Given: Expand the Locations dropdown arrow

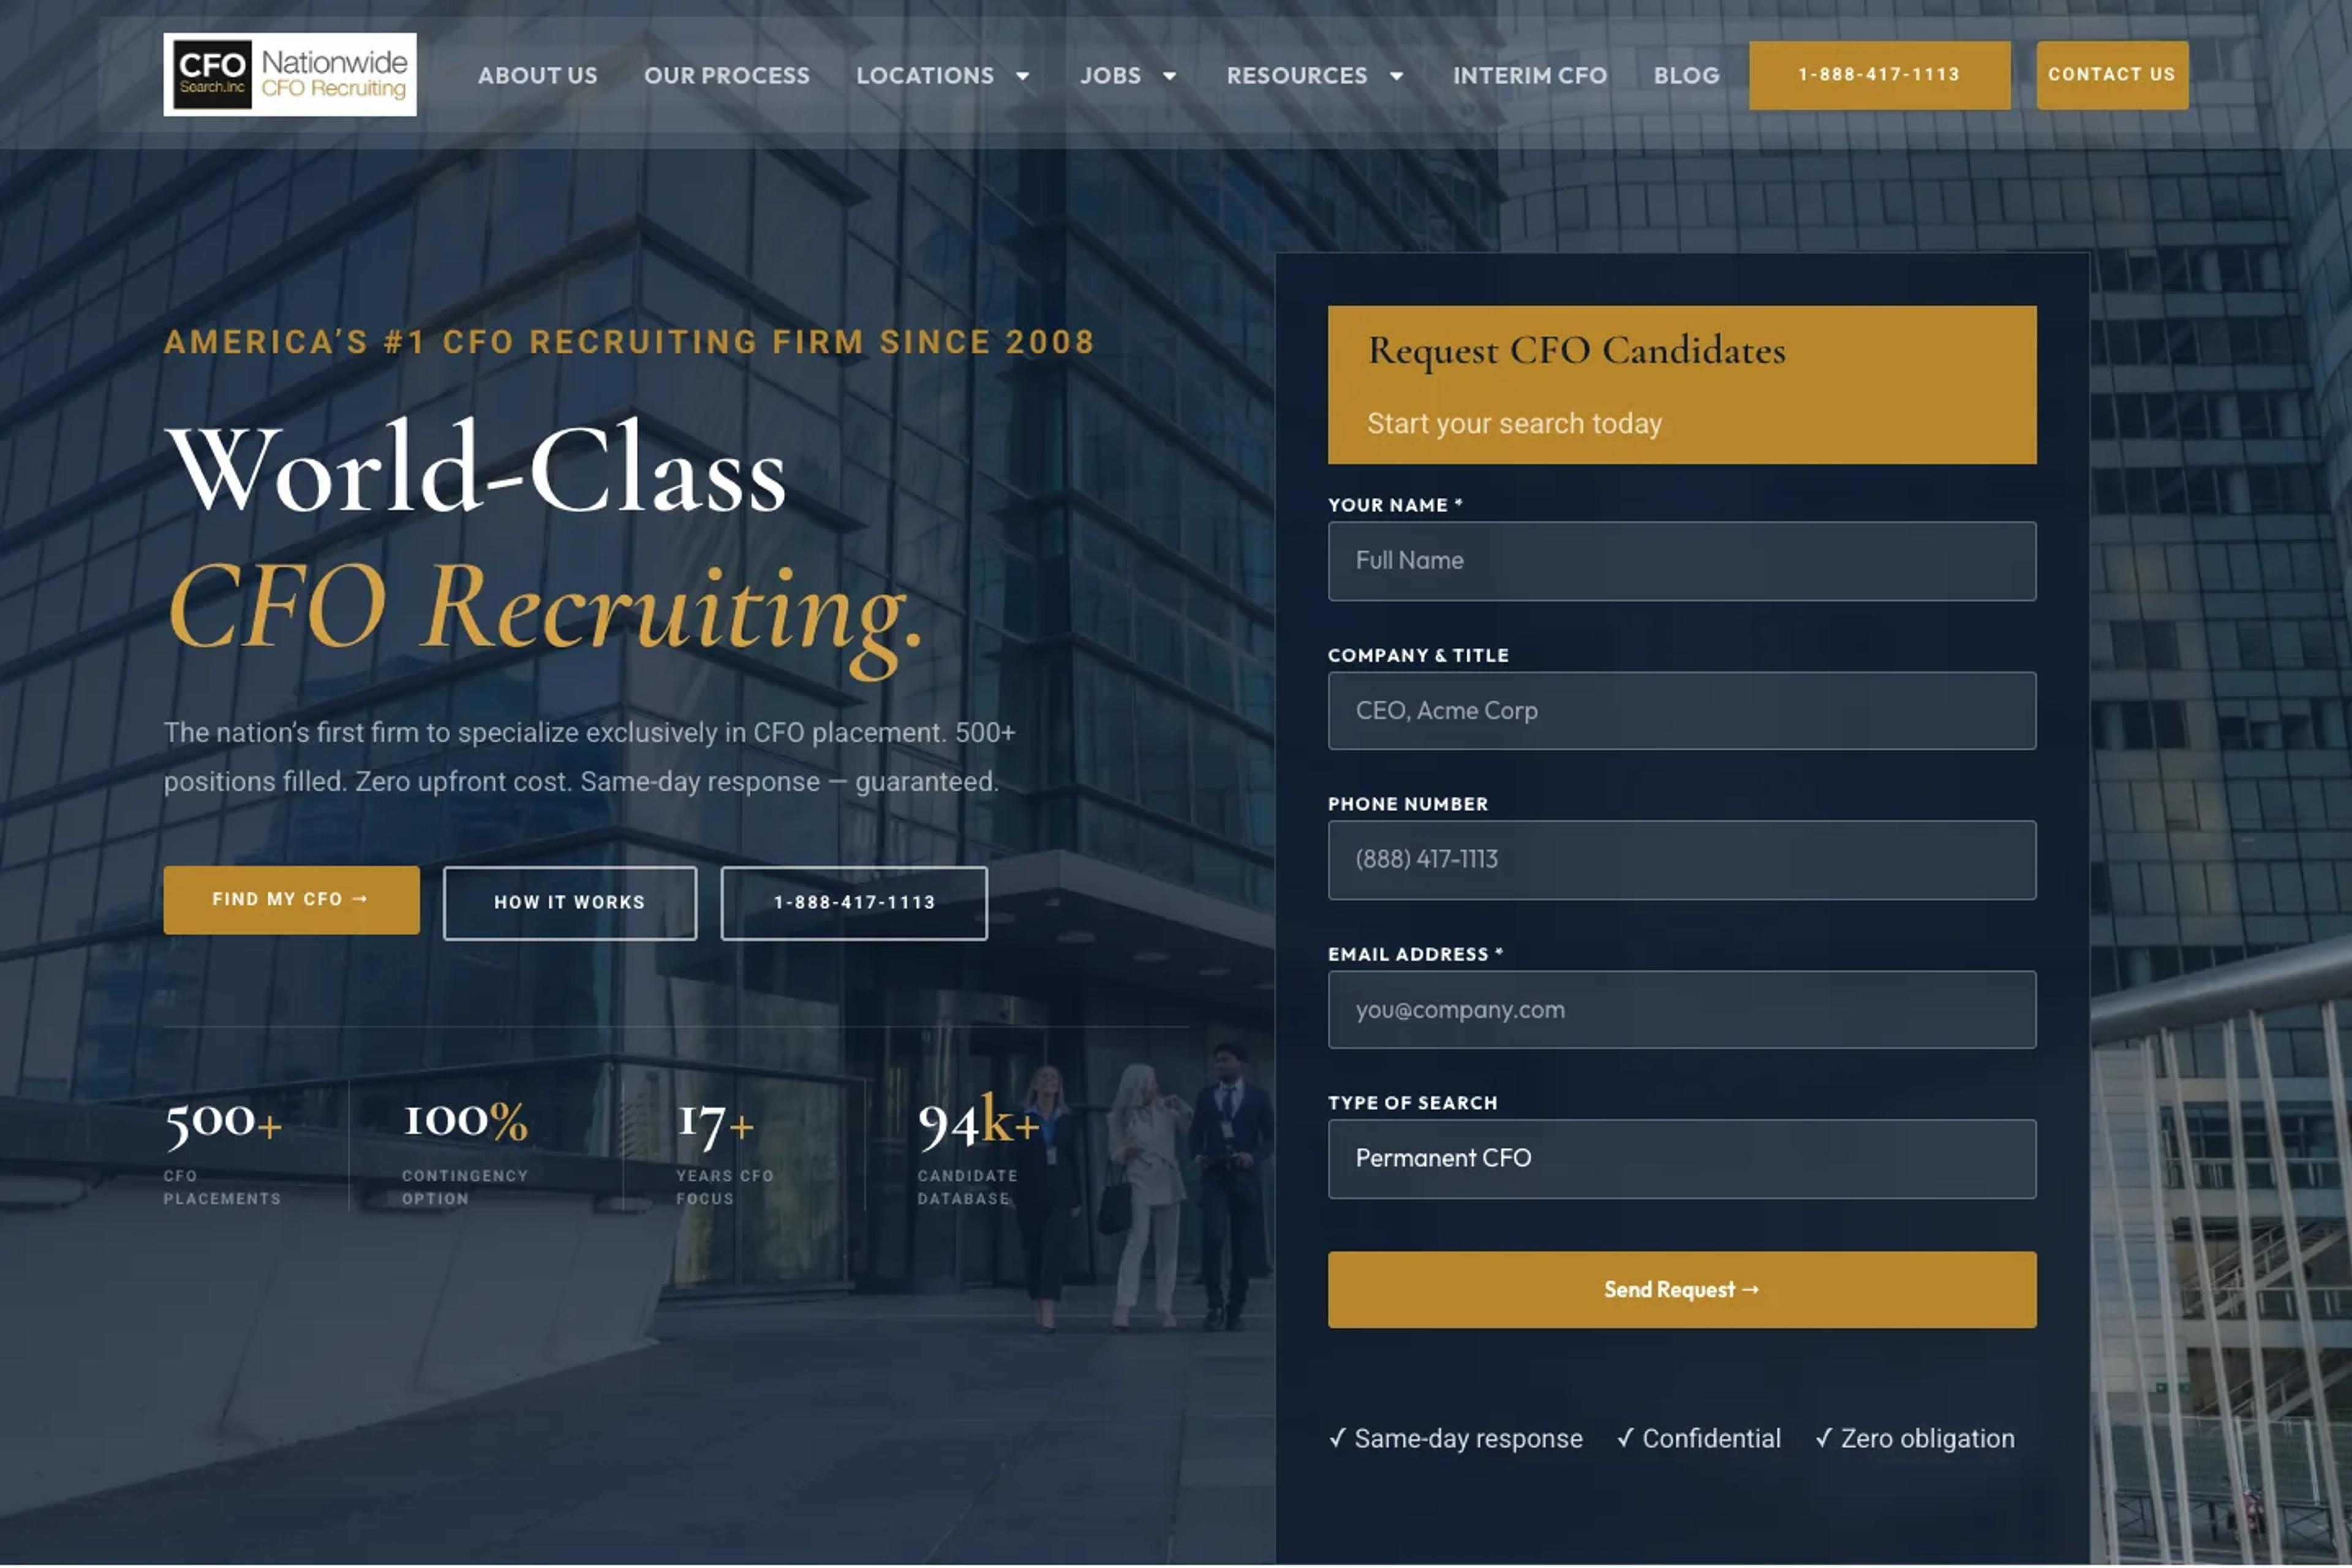Looking at the screenshot, I should [1023, 77].
